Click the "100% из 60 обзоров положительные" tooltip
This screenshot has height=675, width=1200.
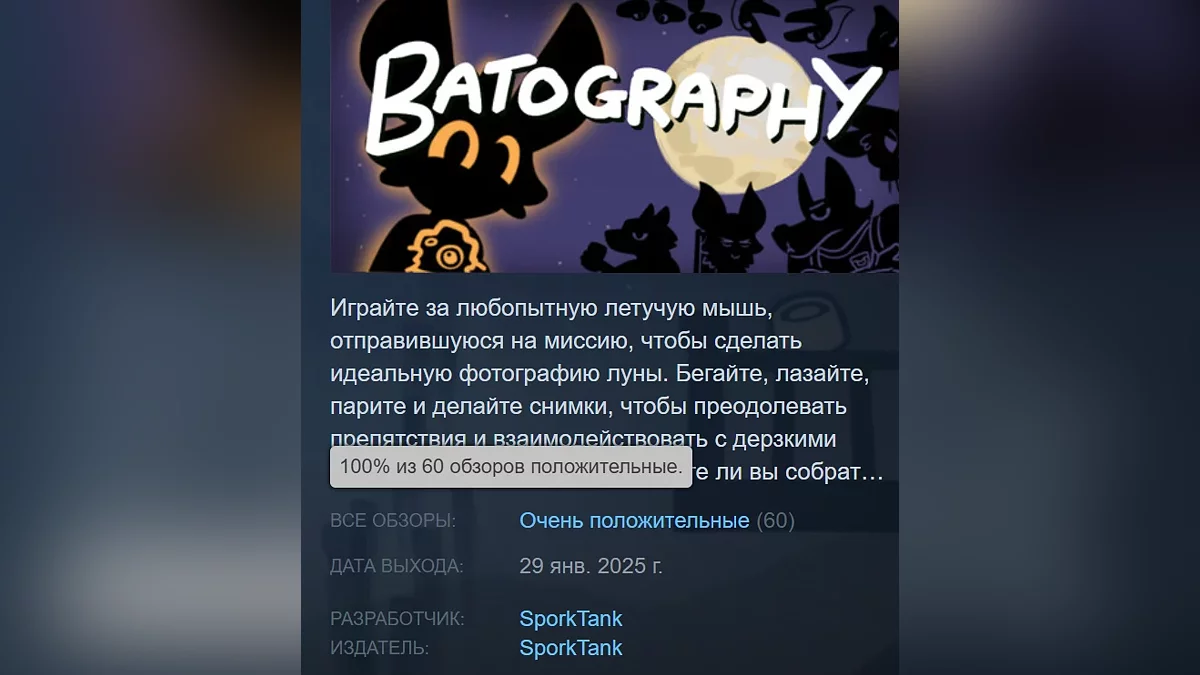(511, 467)
